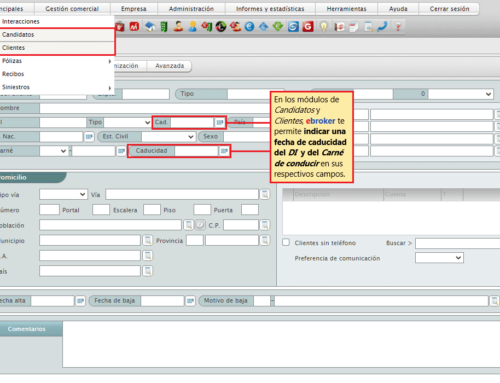Open the Preferencia de comunicación dropdown
The image size is (500, 383).
439,258
